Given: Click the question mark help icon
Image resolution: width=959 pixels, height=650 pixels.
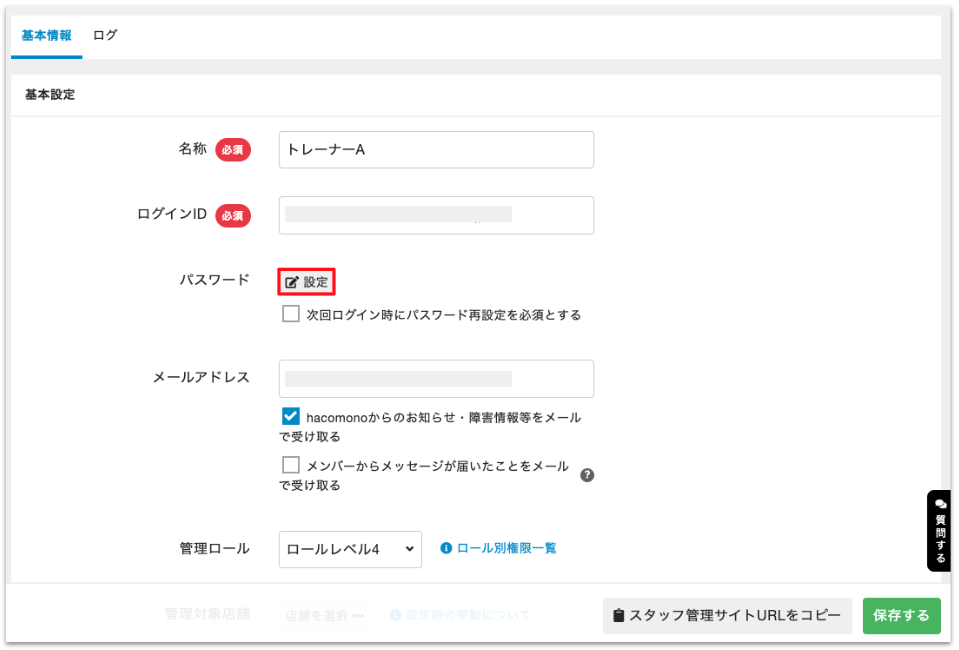Looking at the screenshot, I should click(x=587, y=475).
